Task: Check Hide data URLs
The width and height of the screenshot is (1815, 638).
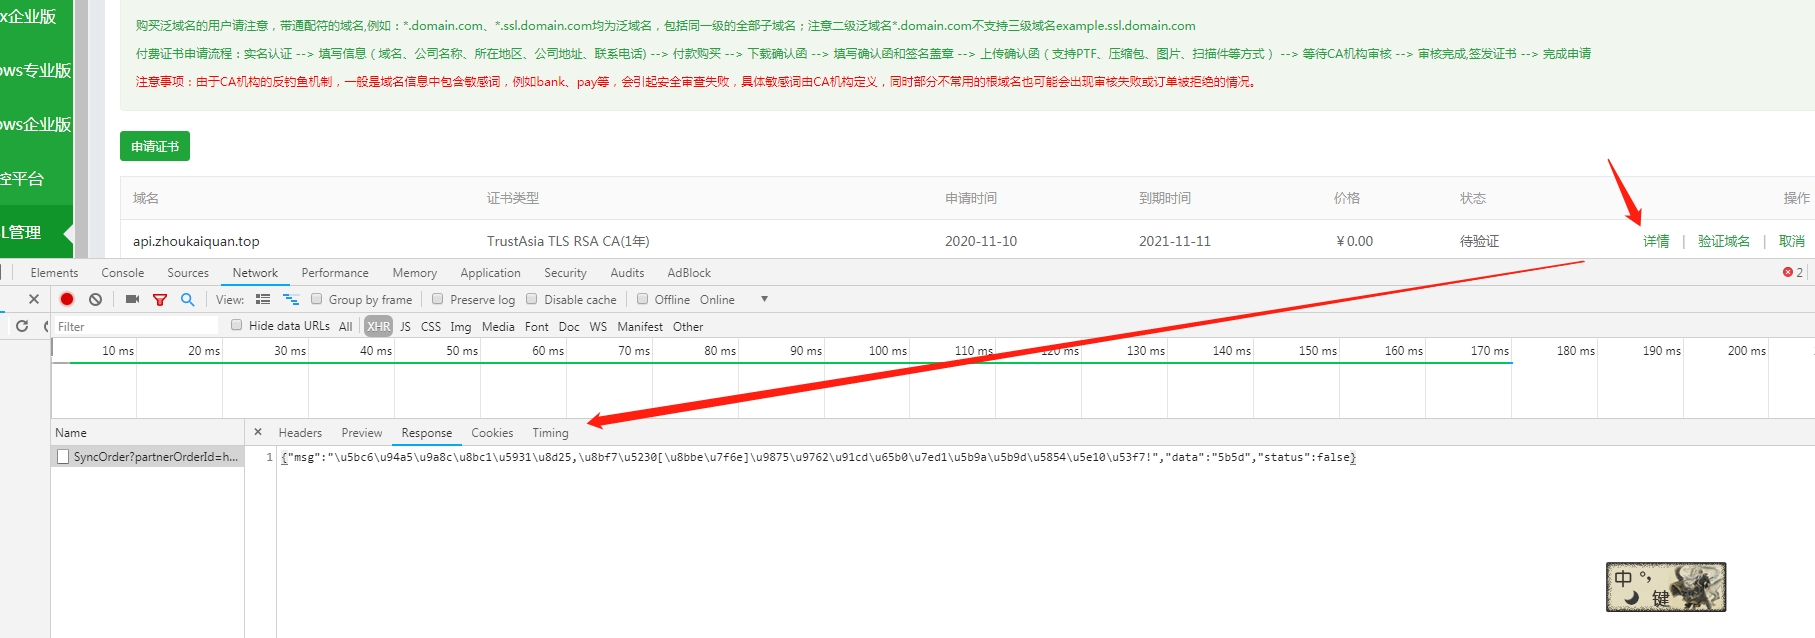Action: tap(237, 325)
